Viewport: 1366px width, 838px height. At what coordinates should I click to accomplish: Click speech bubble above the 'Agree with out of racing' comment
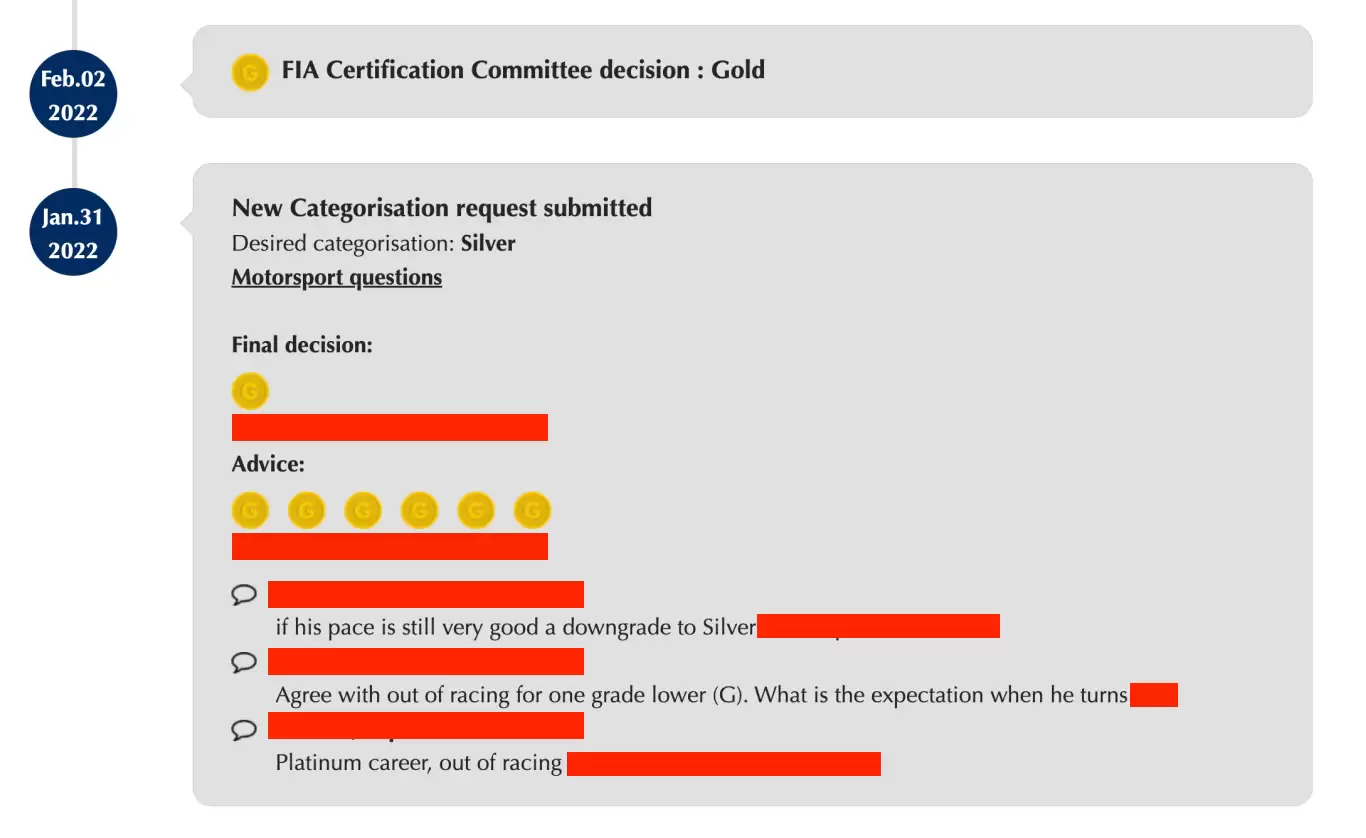(x=244, y=662)
